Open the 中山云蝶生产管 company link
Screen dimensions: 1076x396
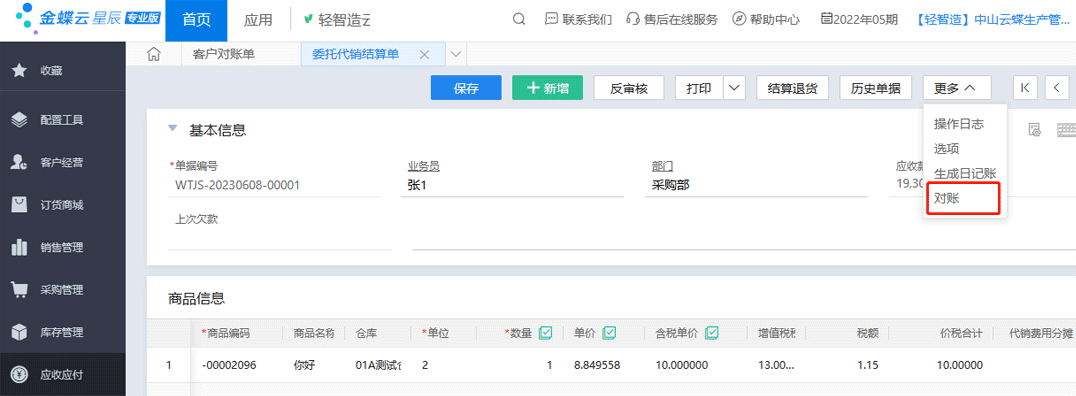click(x=992, y=19)
